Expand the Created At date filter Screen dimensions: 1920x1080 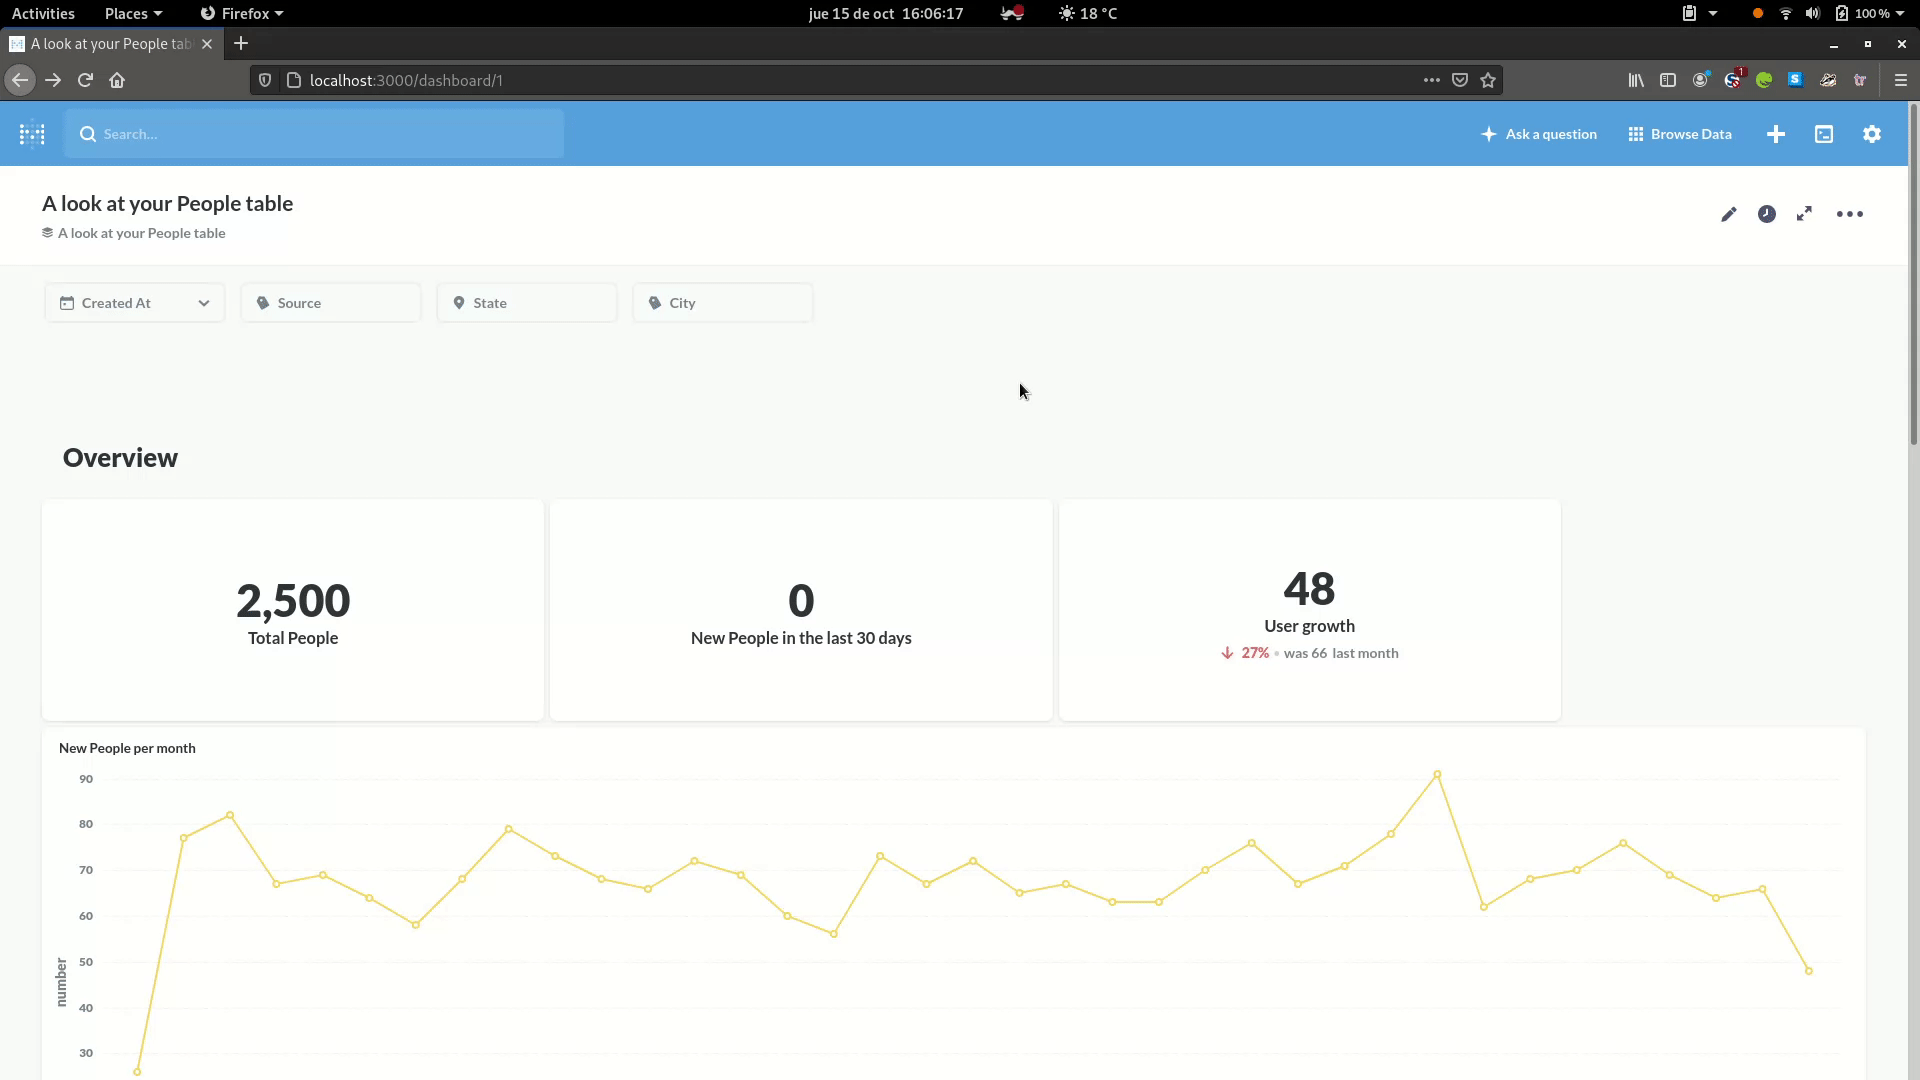point(134,303)
